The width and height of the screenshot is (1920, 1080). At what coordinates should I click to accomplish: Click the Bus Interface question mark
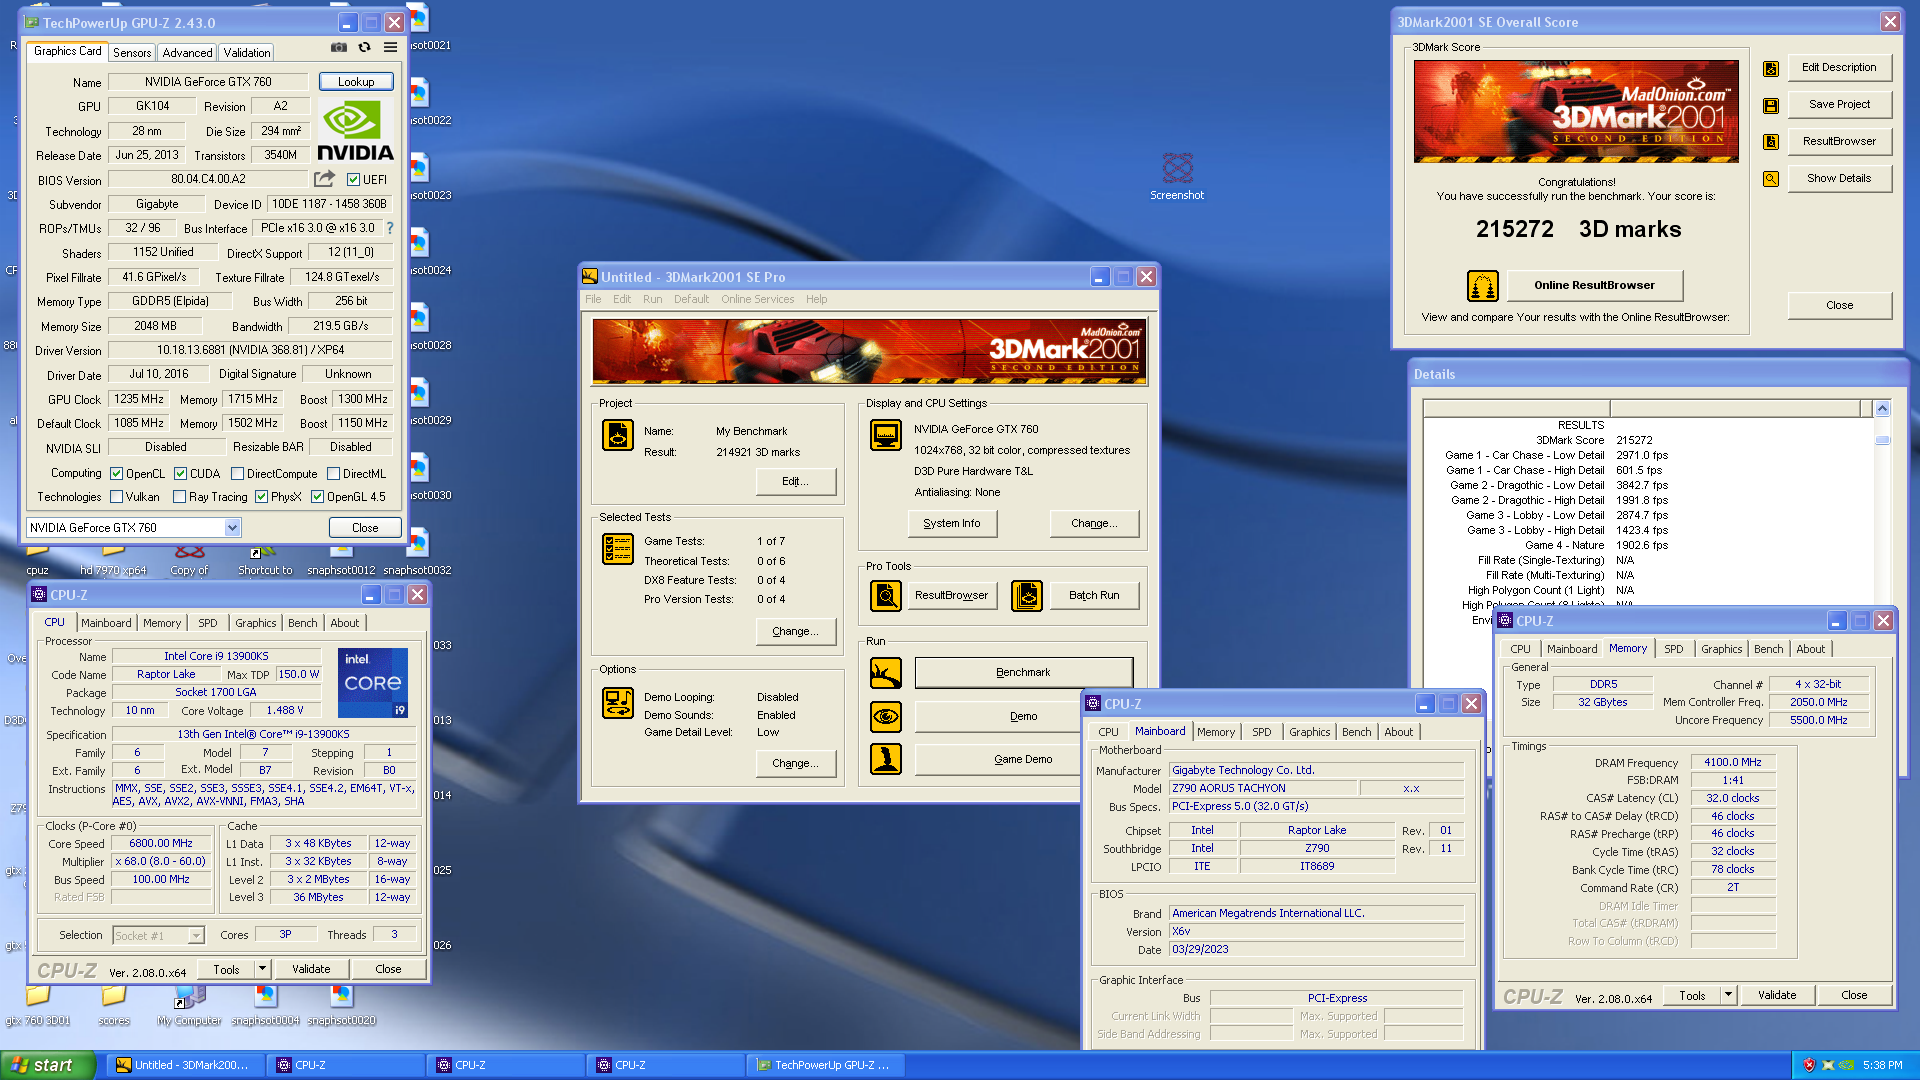point(390,228)
